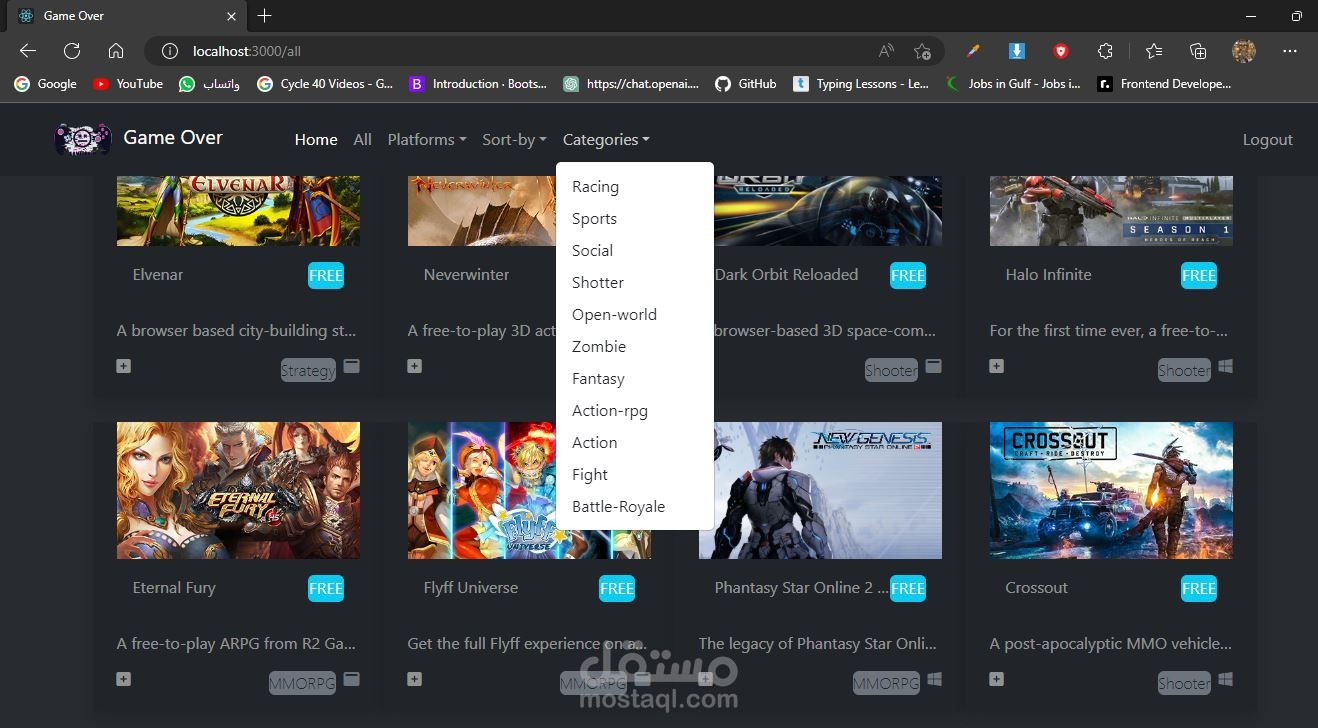Open the GitHub bookmark
Screen dimensions: 1318x728
click(x=746, y=84)
